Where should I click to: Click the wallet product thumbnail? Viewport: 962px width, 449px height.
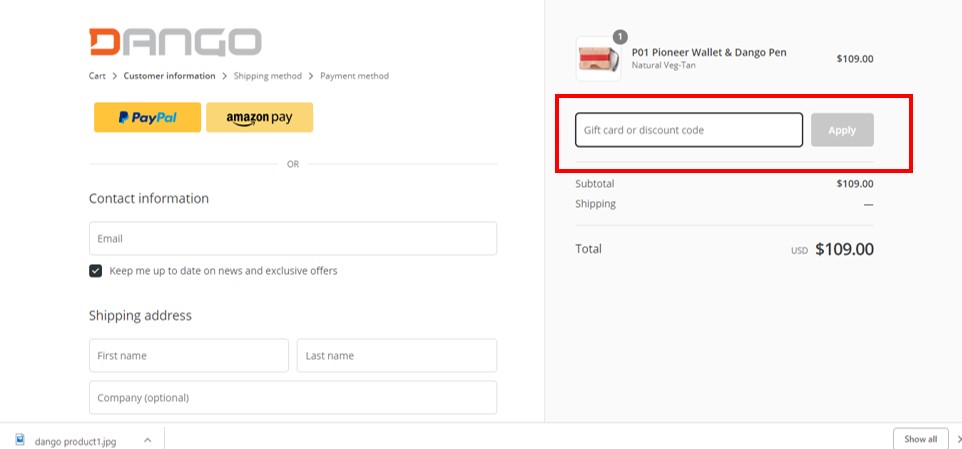click(598, 59)
